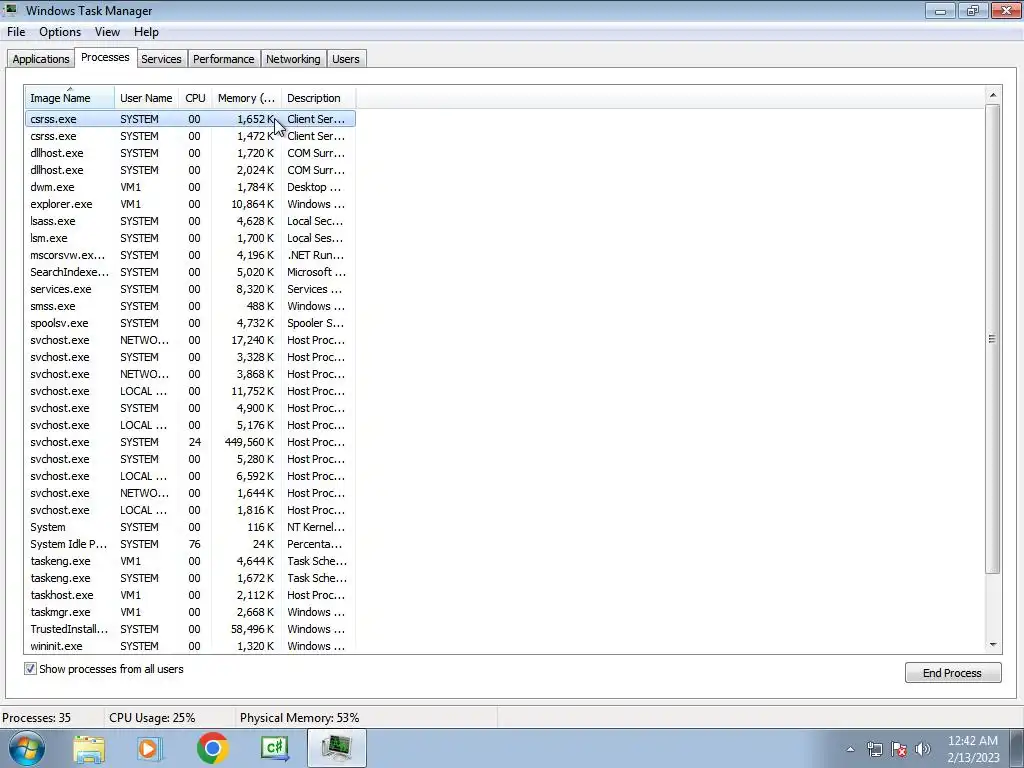Select the spoolsv.exe process
1024x768 pixels.
(190, 323)
